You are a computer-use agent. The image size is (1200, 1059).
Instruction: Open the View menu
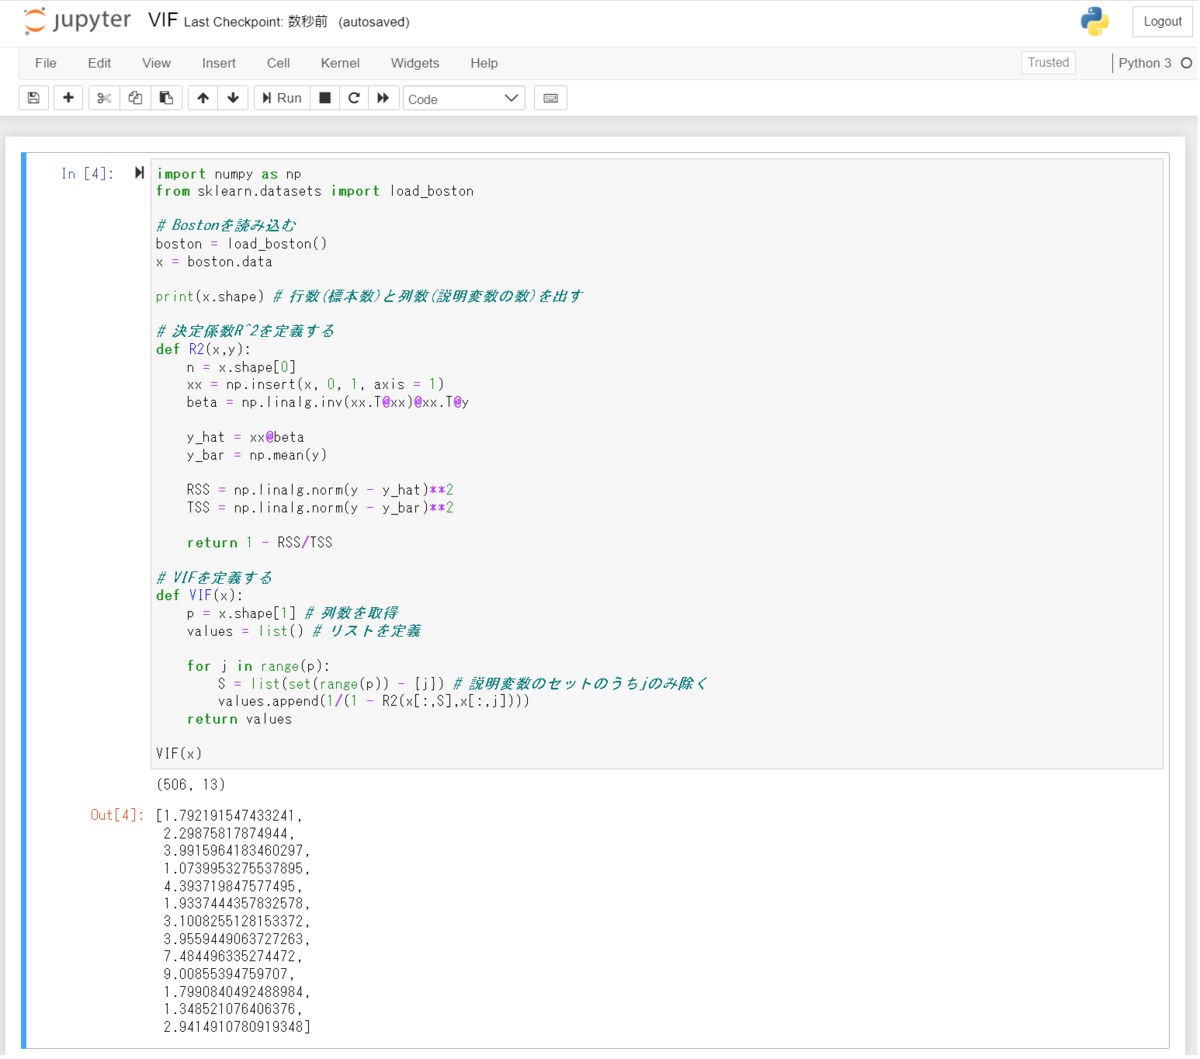point(156,63)
